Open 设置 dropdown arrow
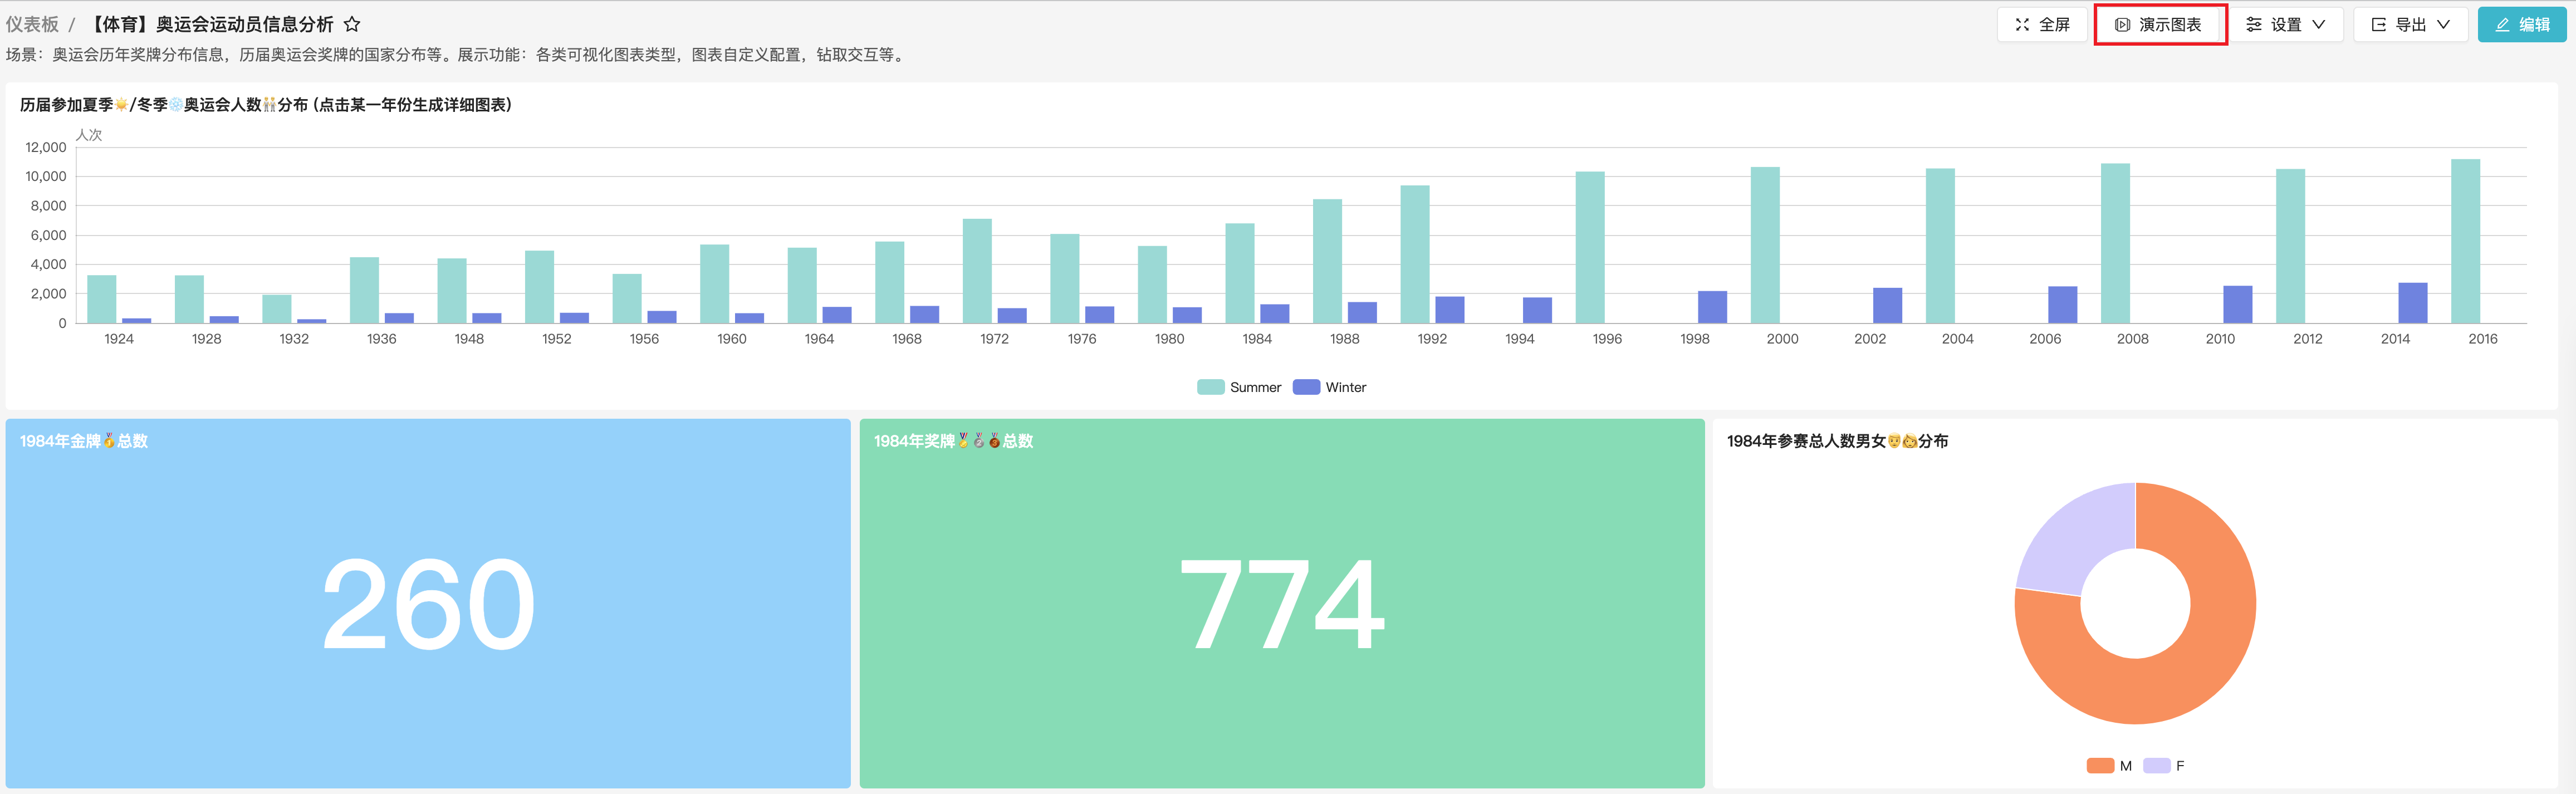The height and width of the screenshot is (794, 2576). coord(2319,24)
